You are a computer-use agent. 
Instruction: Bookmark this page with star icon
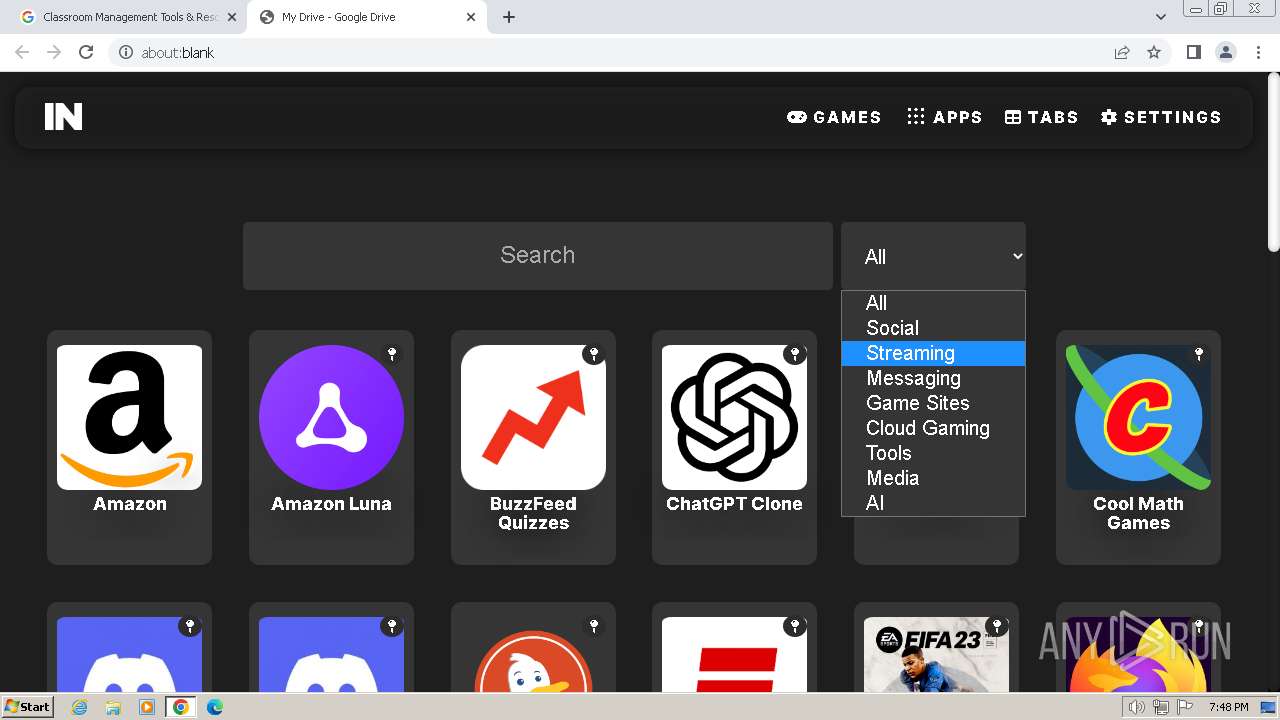click(x=1154, y=52)
